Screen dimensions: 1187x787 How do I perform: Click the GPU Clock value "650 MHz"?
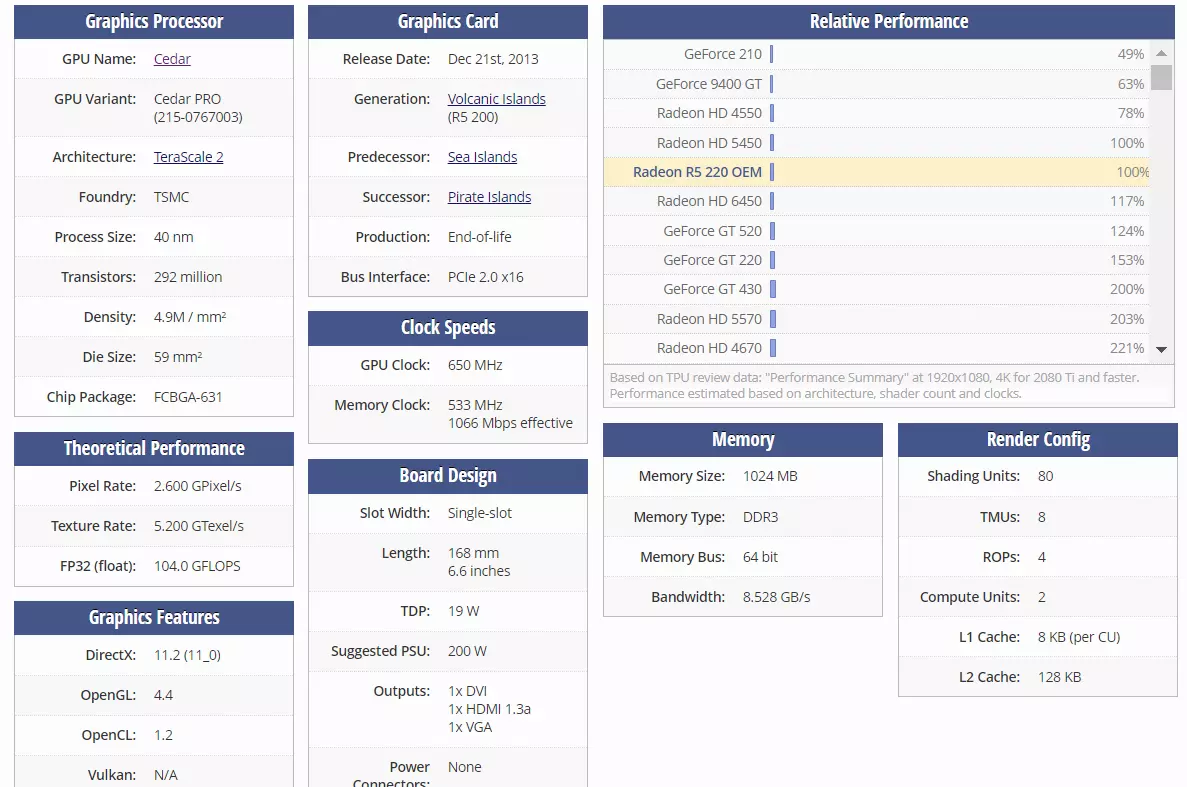(475, 365)
